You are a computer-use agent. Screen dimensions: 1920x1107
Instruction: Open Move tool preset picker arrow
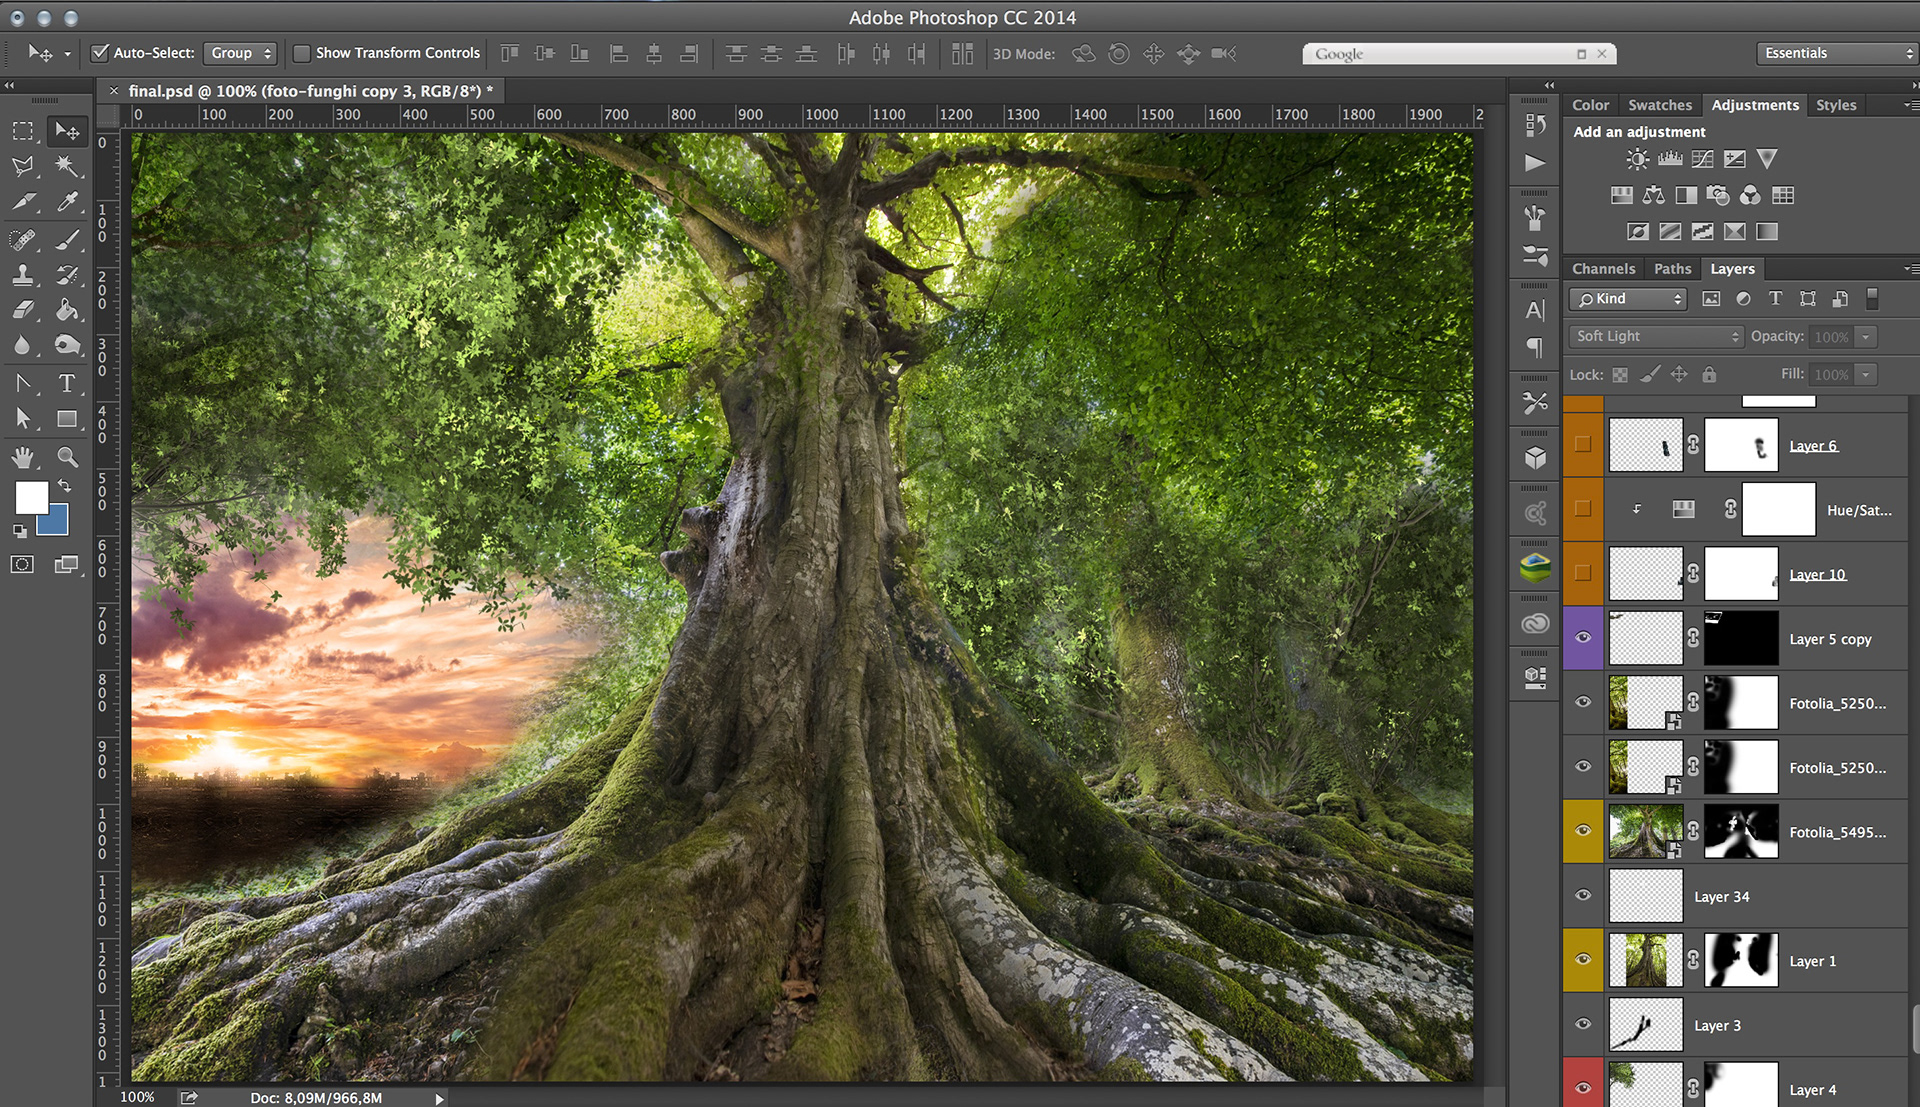(x=67, y=54)
